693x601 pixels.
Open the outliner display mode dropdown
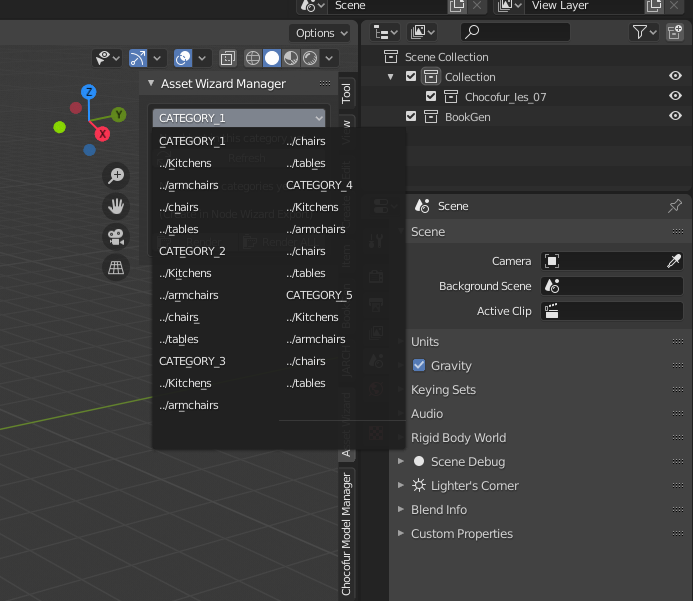pos(422,32)
